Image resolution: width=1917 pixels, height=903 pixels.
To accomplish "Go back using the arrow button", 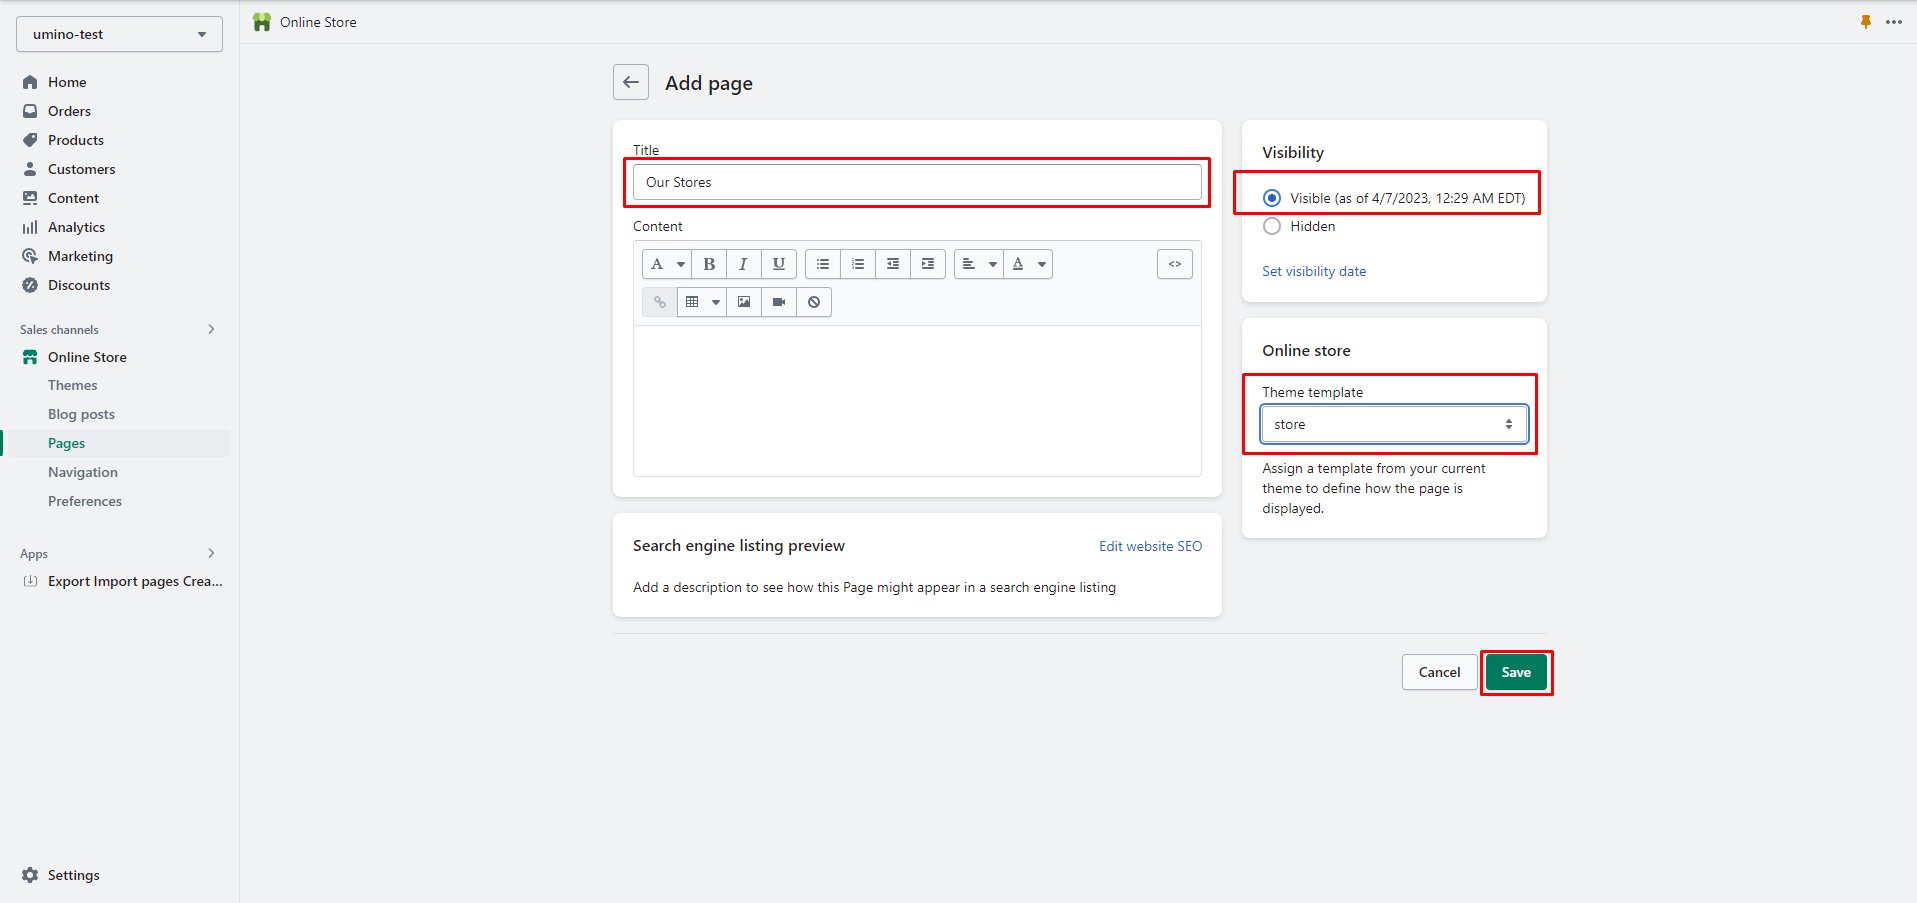I will 631,82.
